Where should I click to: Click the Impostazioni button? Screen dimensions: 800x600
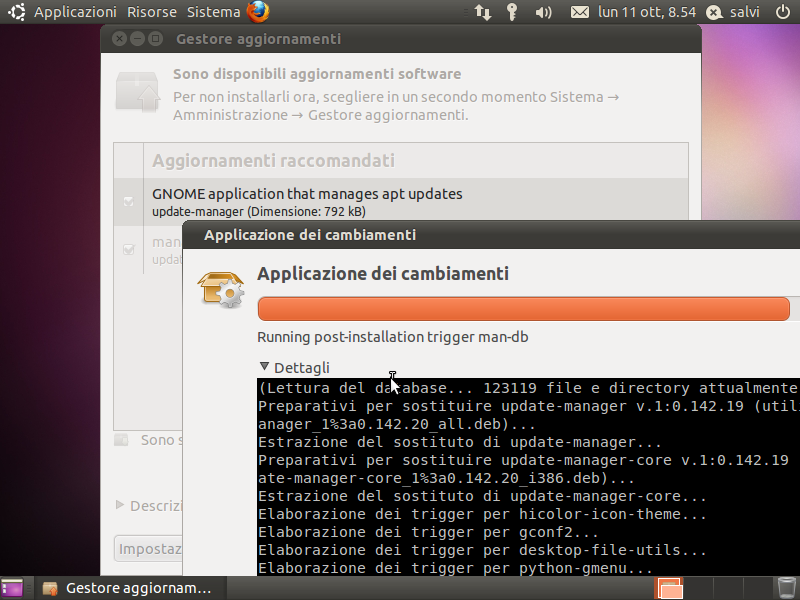(x=148, y=549)
